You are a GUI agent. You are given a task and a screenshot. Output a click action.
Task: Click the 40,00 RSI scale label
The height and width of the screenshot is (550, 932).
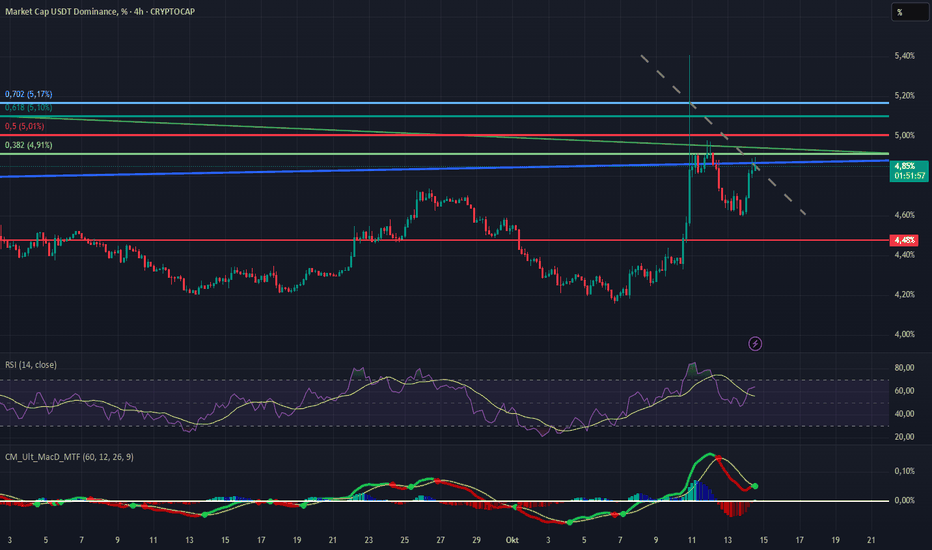(x=904, y=414)
